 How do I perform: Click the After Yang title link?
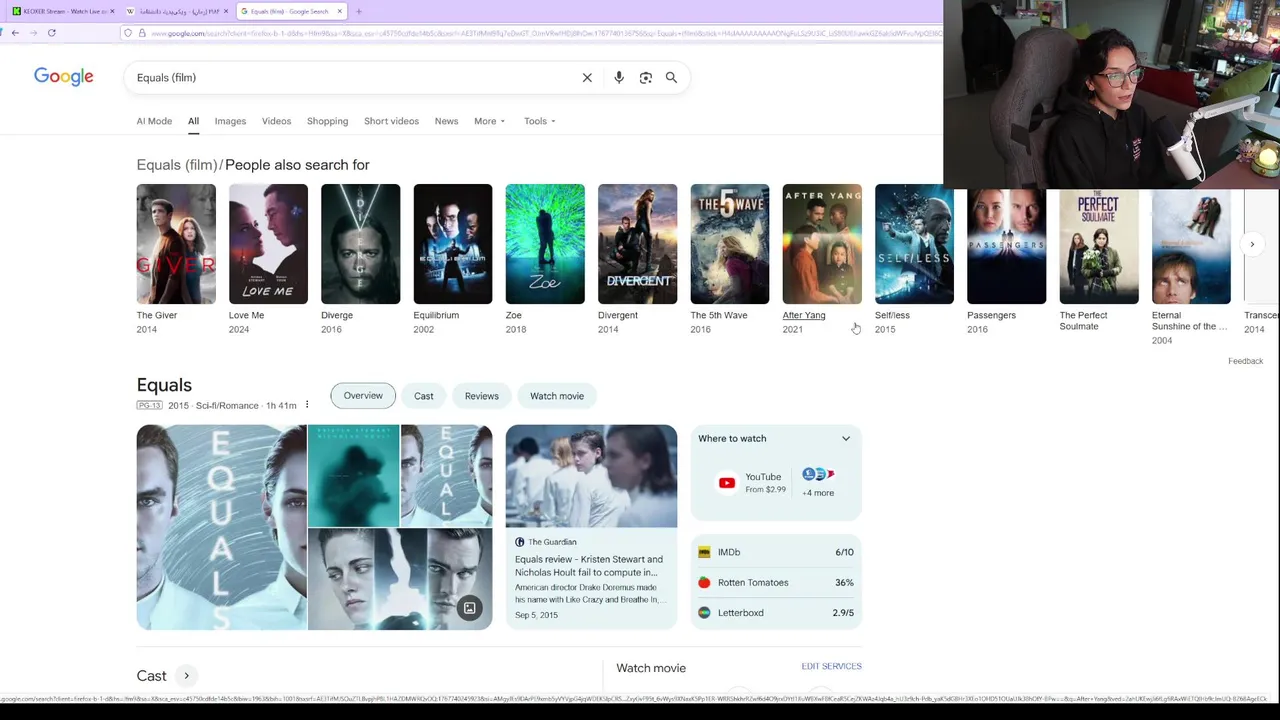click(x=804, y=315)
